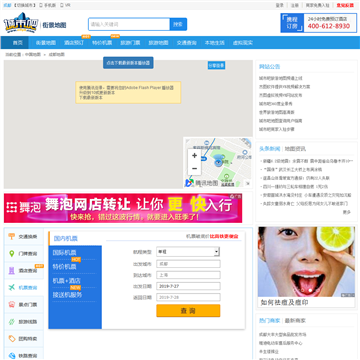This screenshot has height=360, width=360.
Task: Switch to the 热门商家 tab
Action: 270,320
